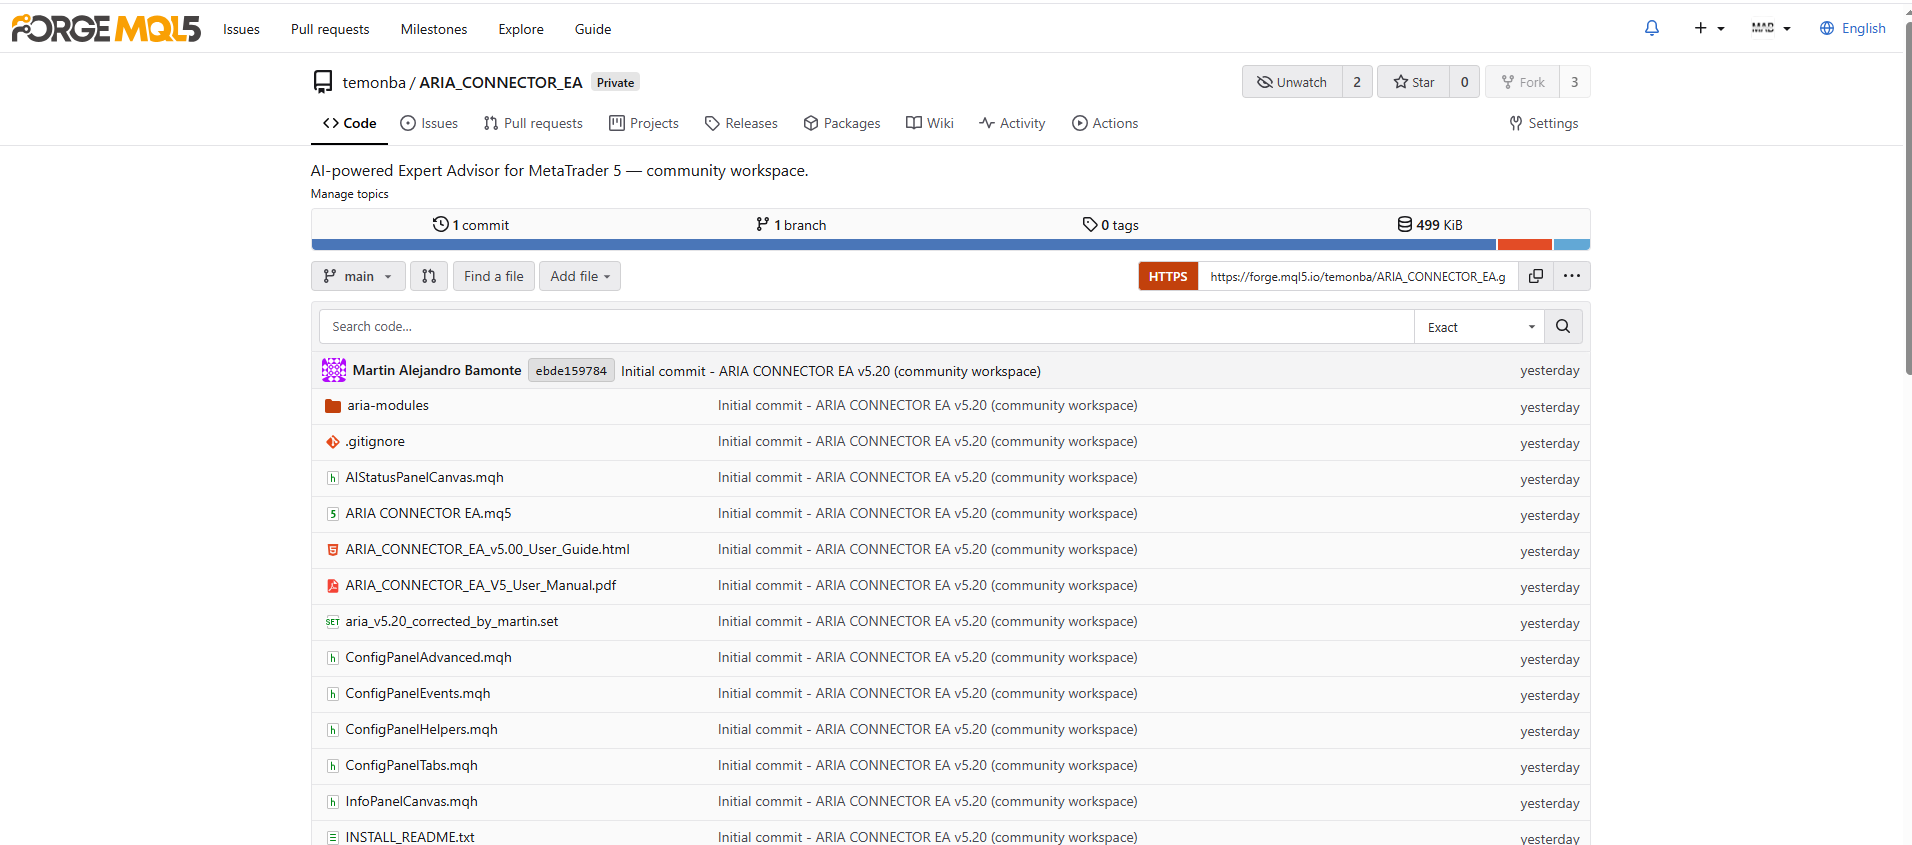Click the Forge MQL5 logo
This screenshot has width=1912, height=845.
(x=106, y=29)
